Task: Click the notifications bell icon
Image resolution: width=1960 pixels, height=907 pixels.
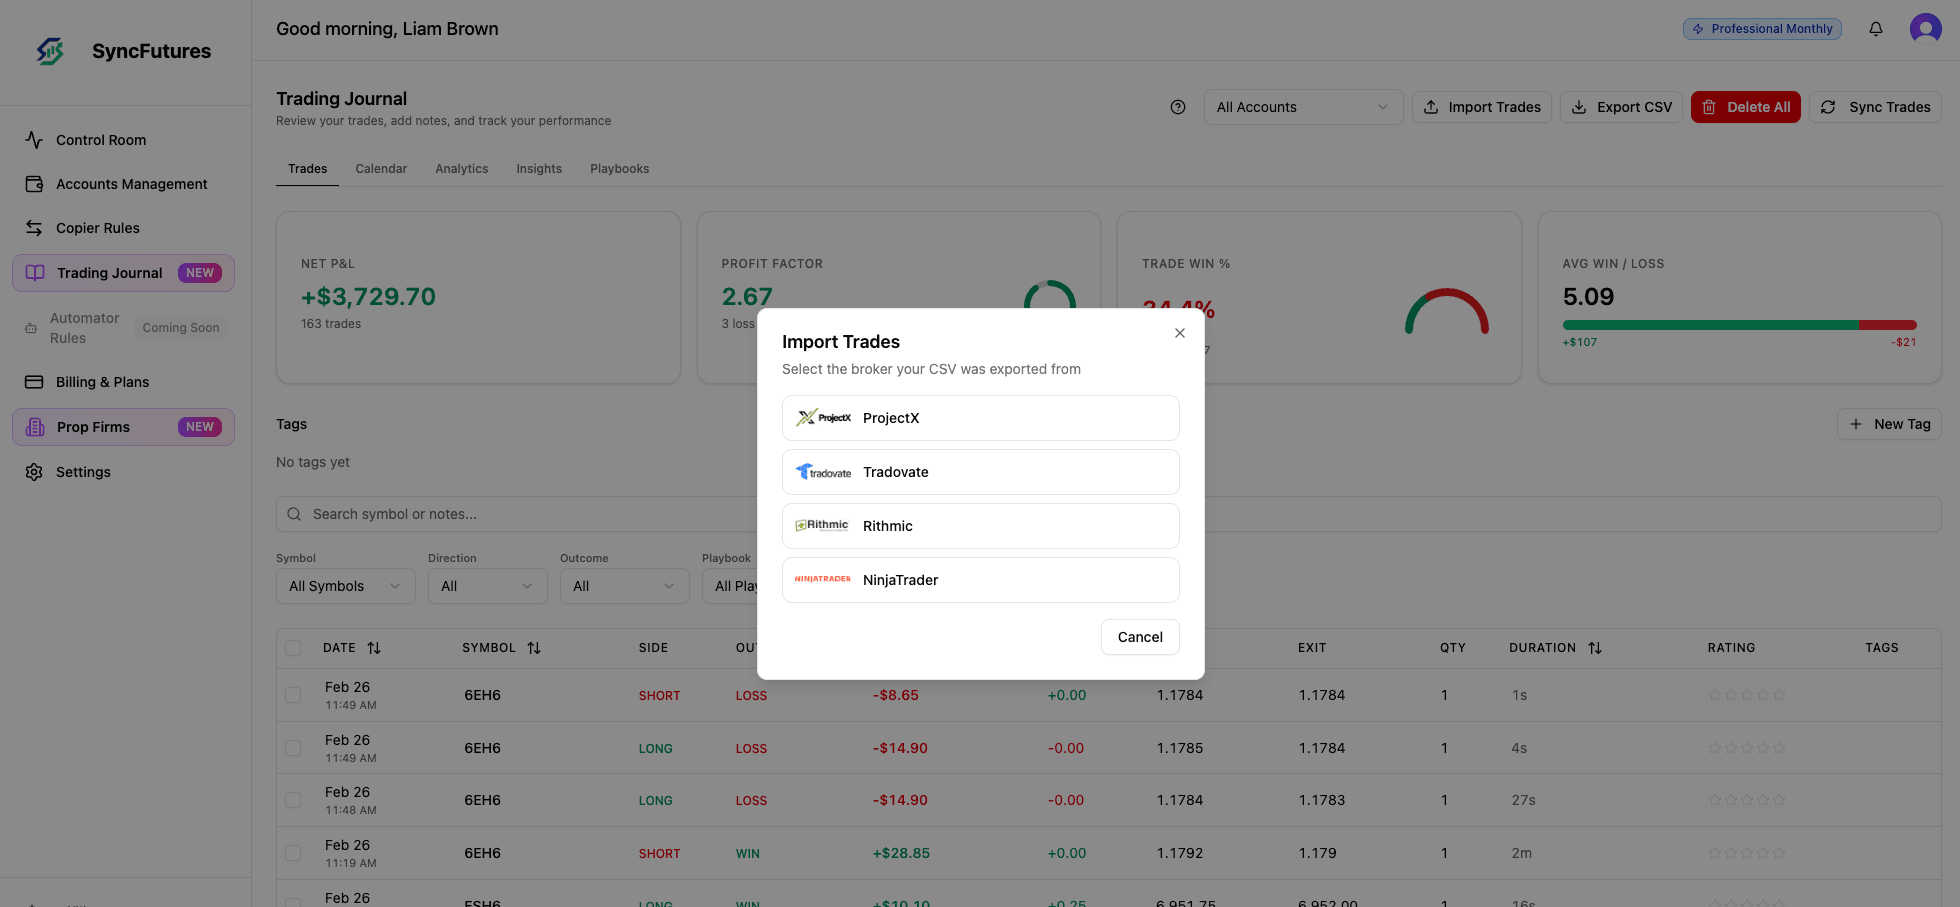Action: [x=1876, y=28]
